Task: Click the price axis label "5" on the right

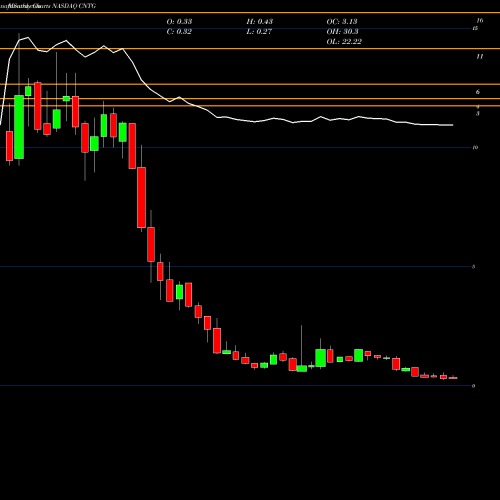Action: tap(473, 267)
